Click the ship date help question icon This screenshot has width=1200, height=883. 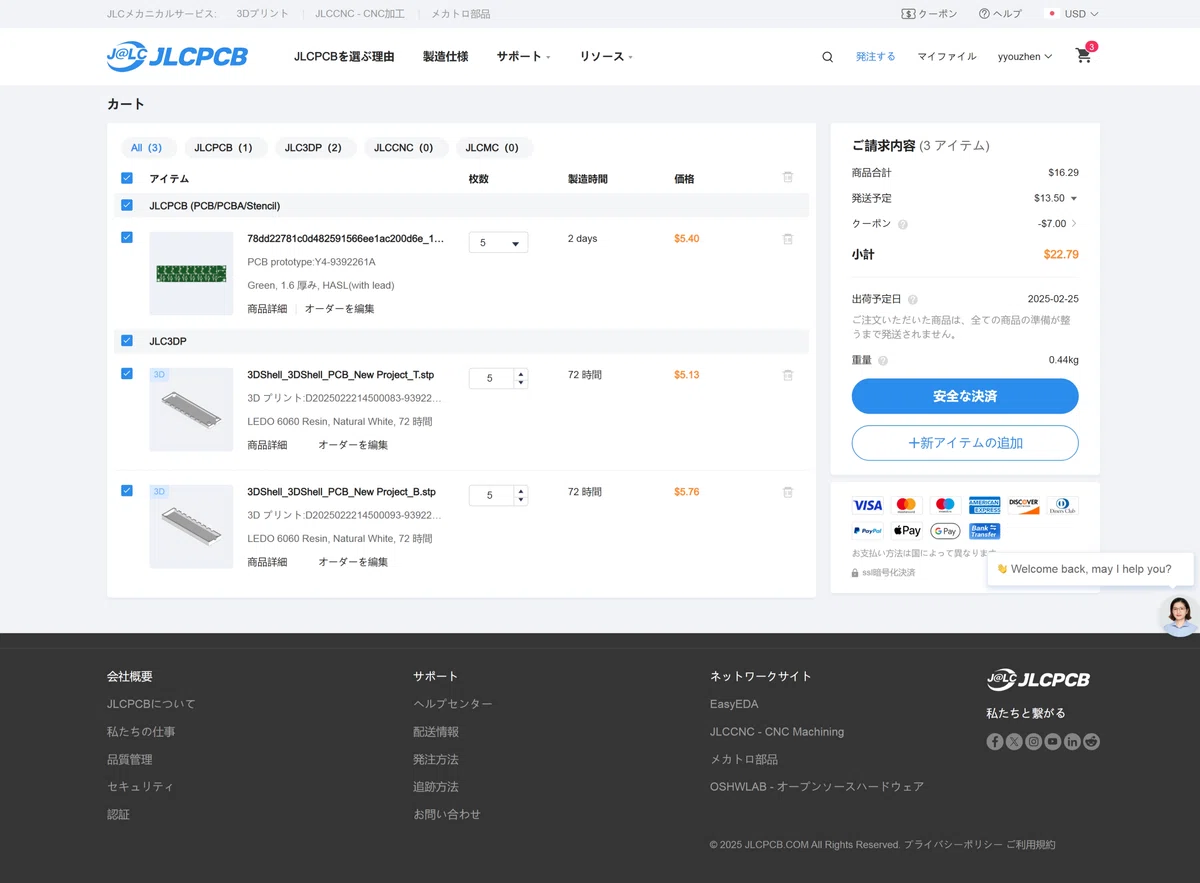[x=913, y=300]
